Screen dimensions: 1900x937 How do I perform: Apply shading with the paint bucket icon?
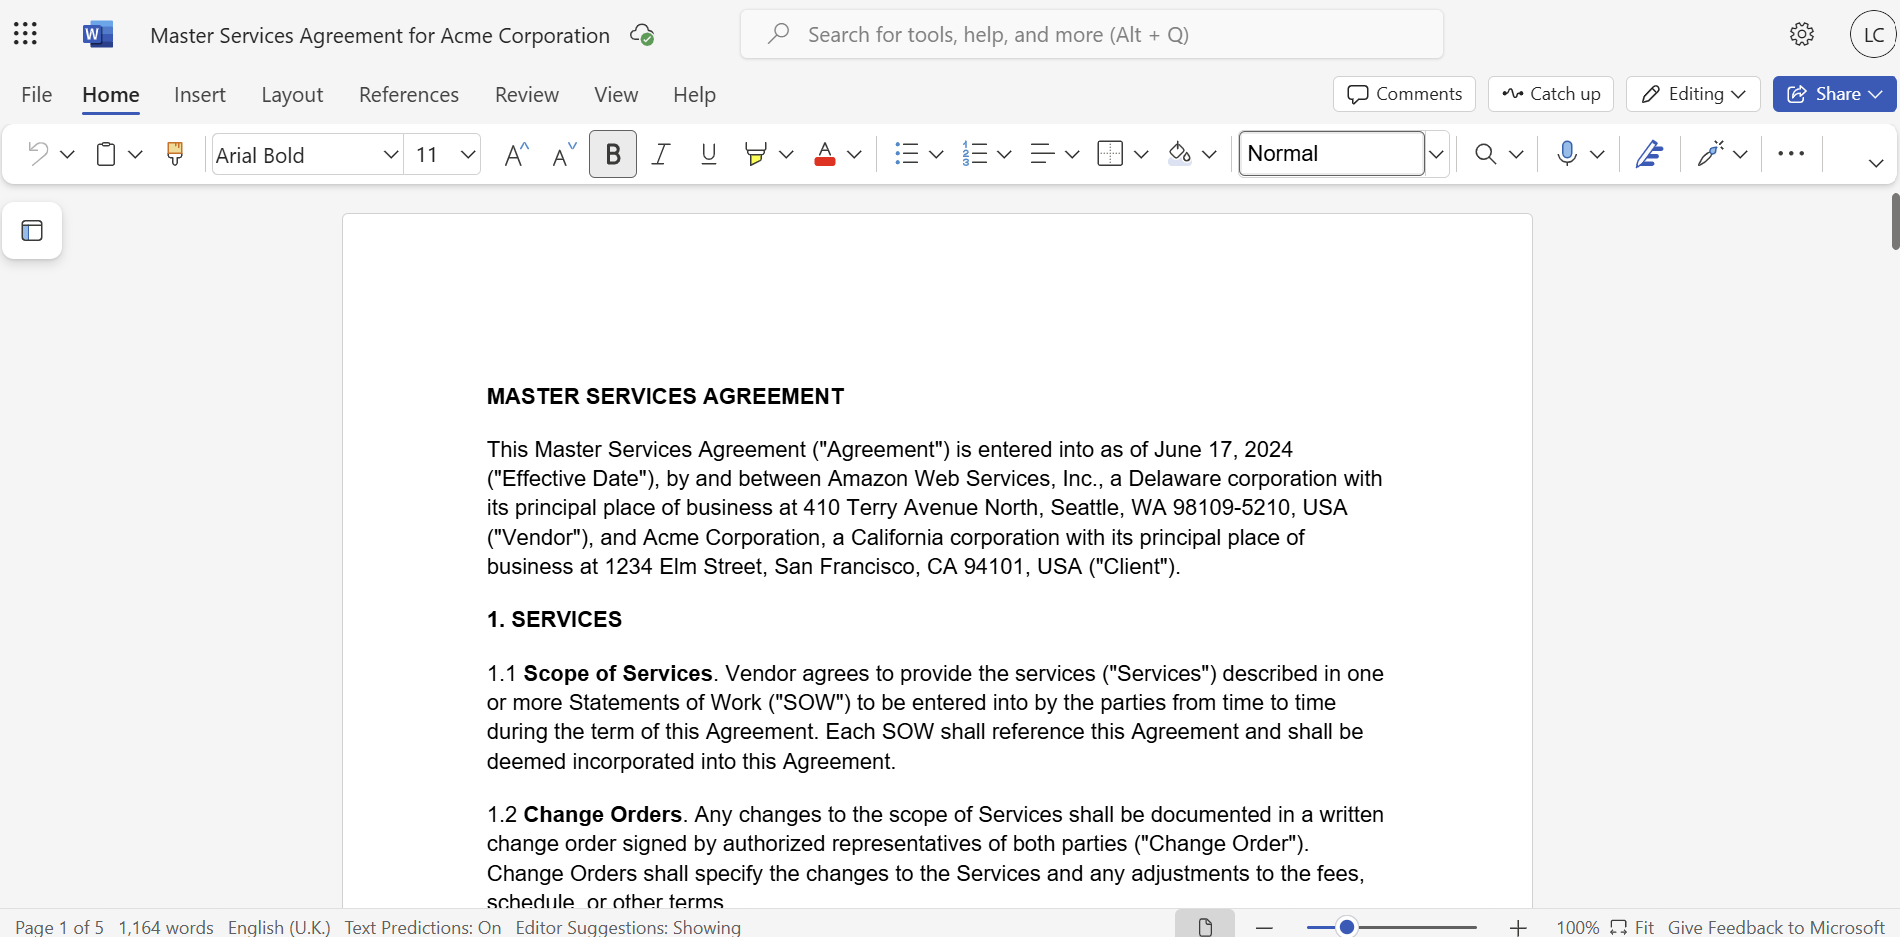pos(1180,153)
